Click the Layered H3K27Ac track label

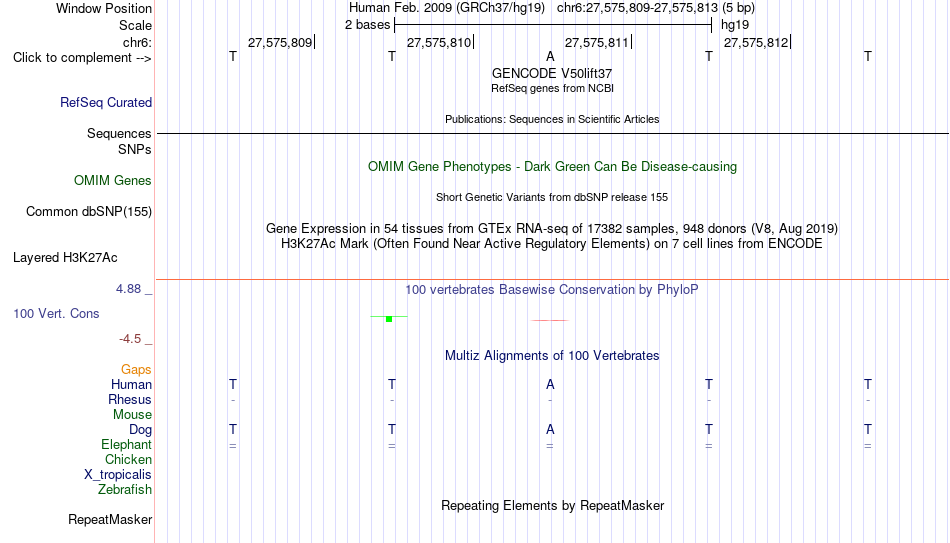pyautogui.click(x=65, y=258)
